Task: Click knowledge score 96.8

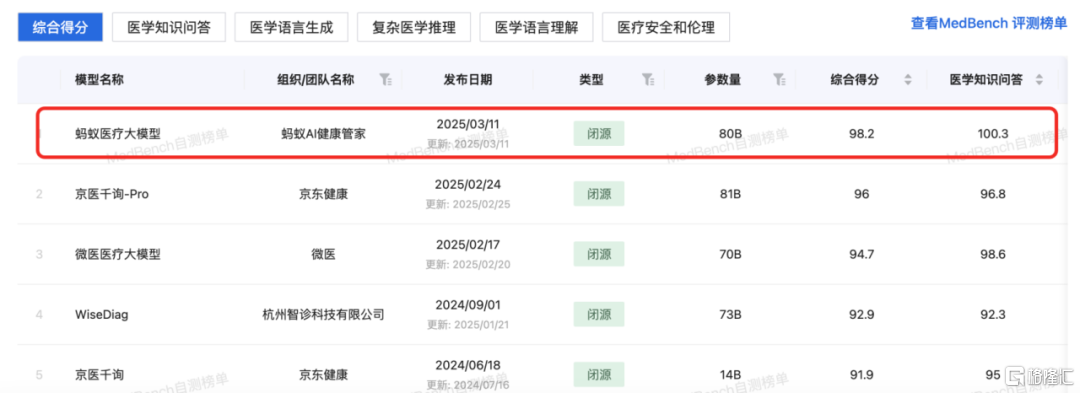Action: click(x=993, y=194)
